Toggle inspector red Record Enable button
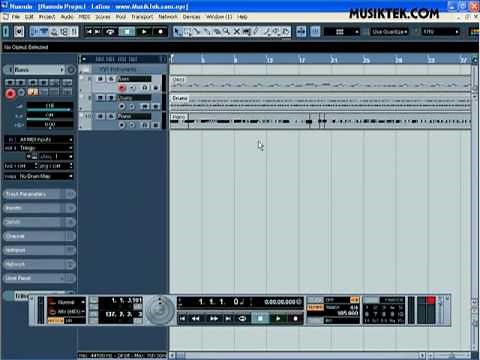This screenshot has width=480, height=360. pos(10,94)
